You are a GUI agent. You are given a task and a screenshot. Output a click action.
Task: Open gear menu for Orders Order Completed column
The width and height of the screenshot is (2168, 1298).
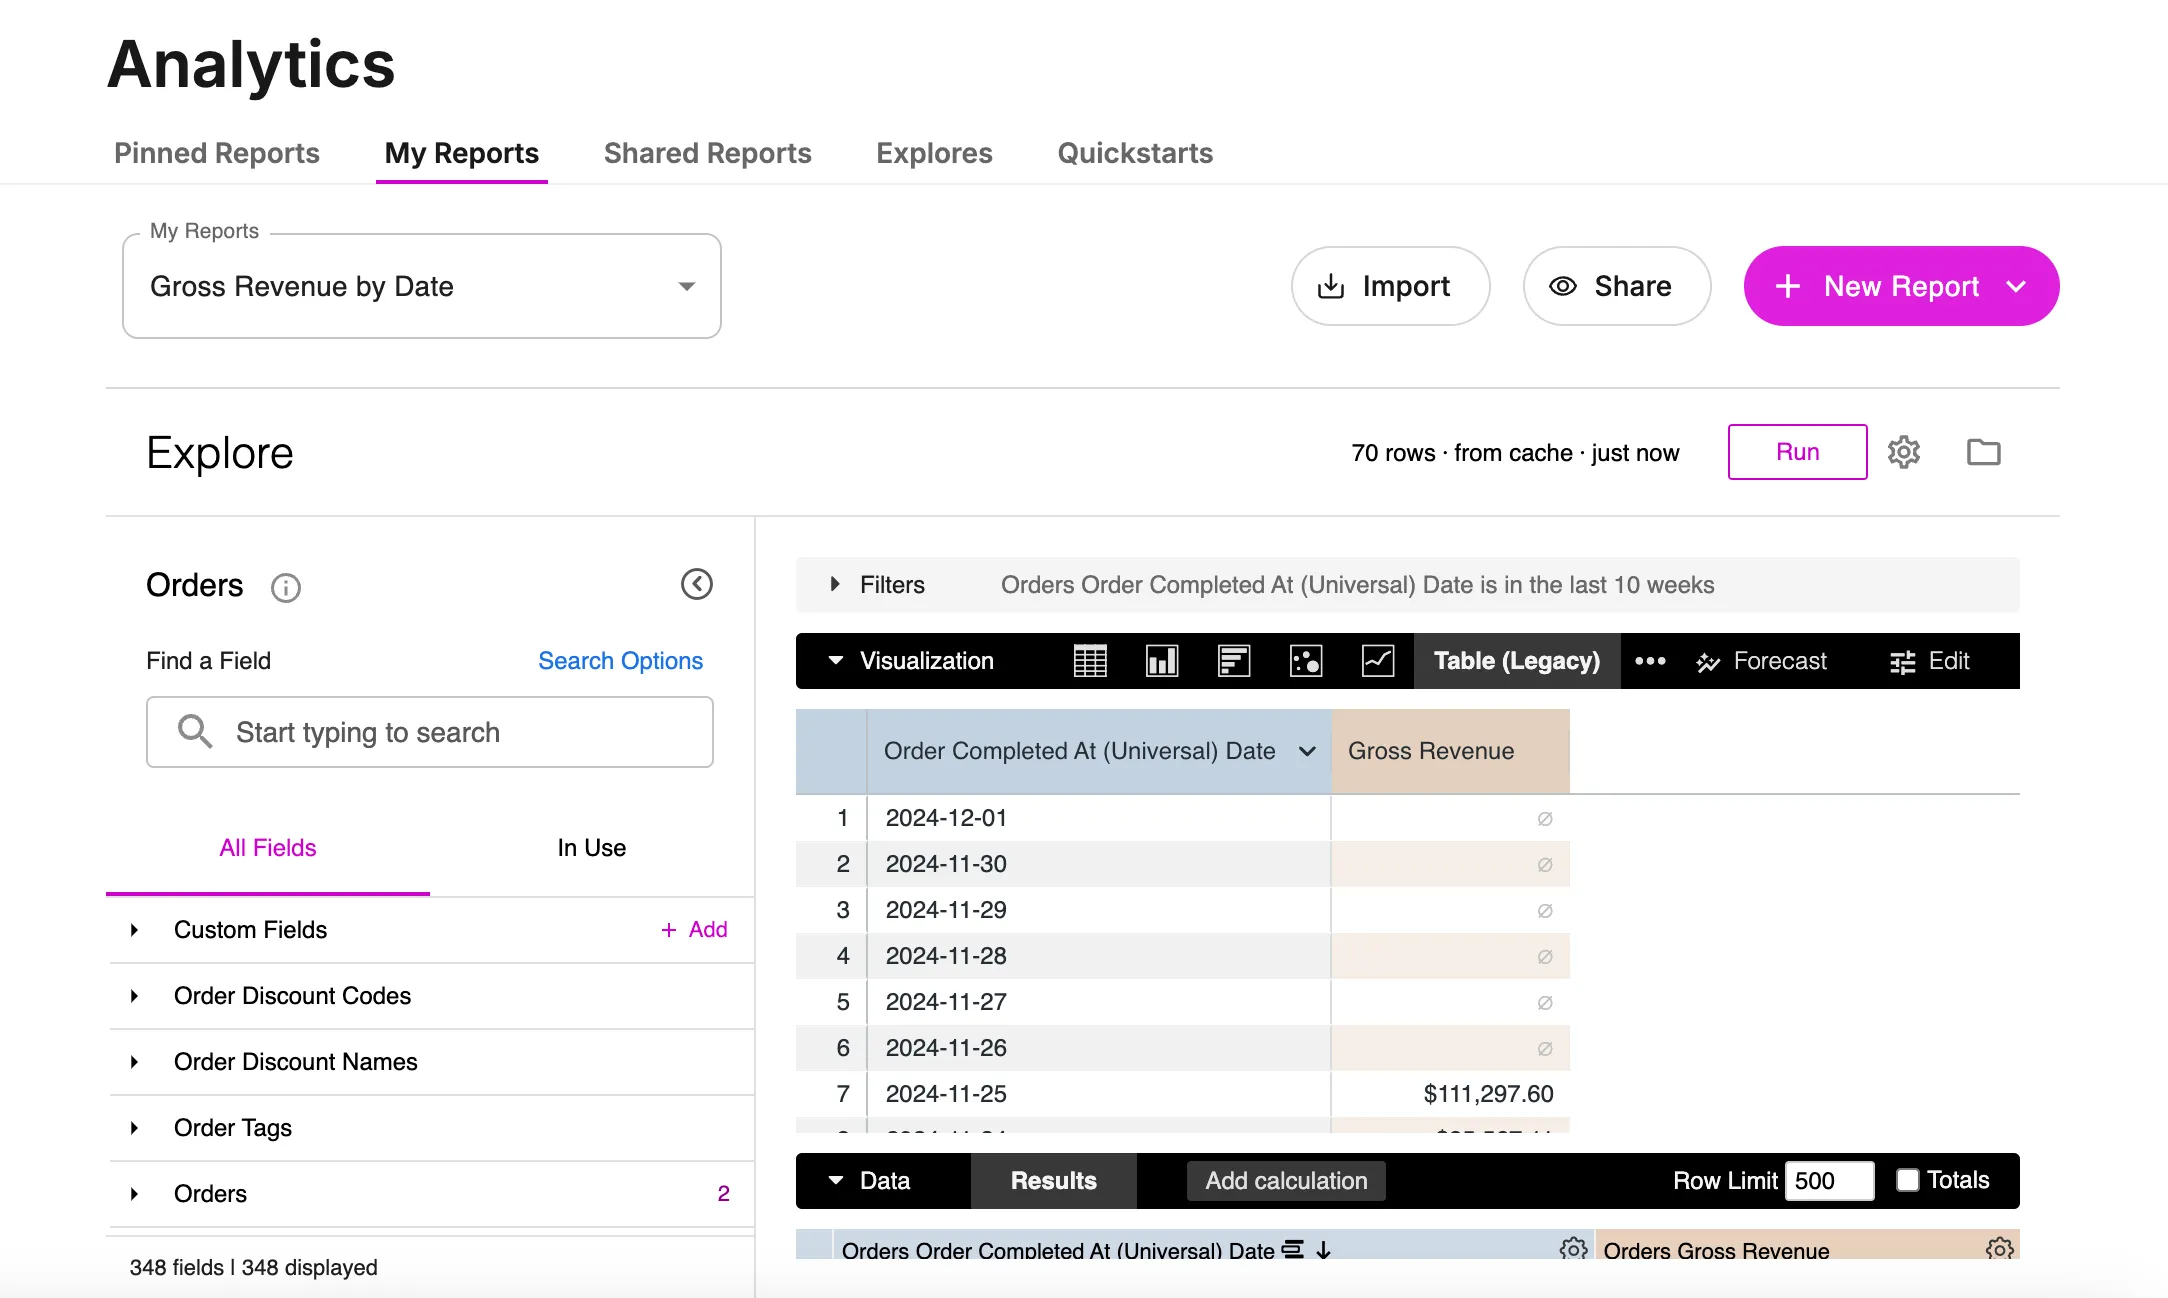[x=1573, y=1248]
